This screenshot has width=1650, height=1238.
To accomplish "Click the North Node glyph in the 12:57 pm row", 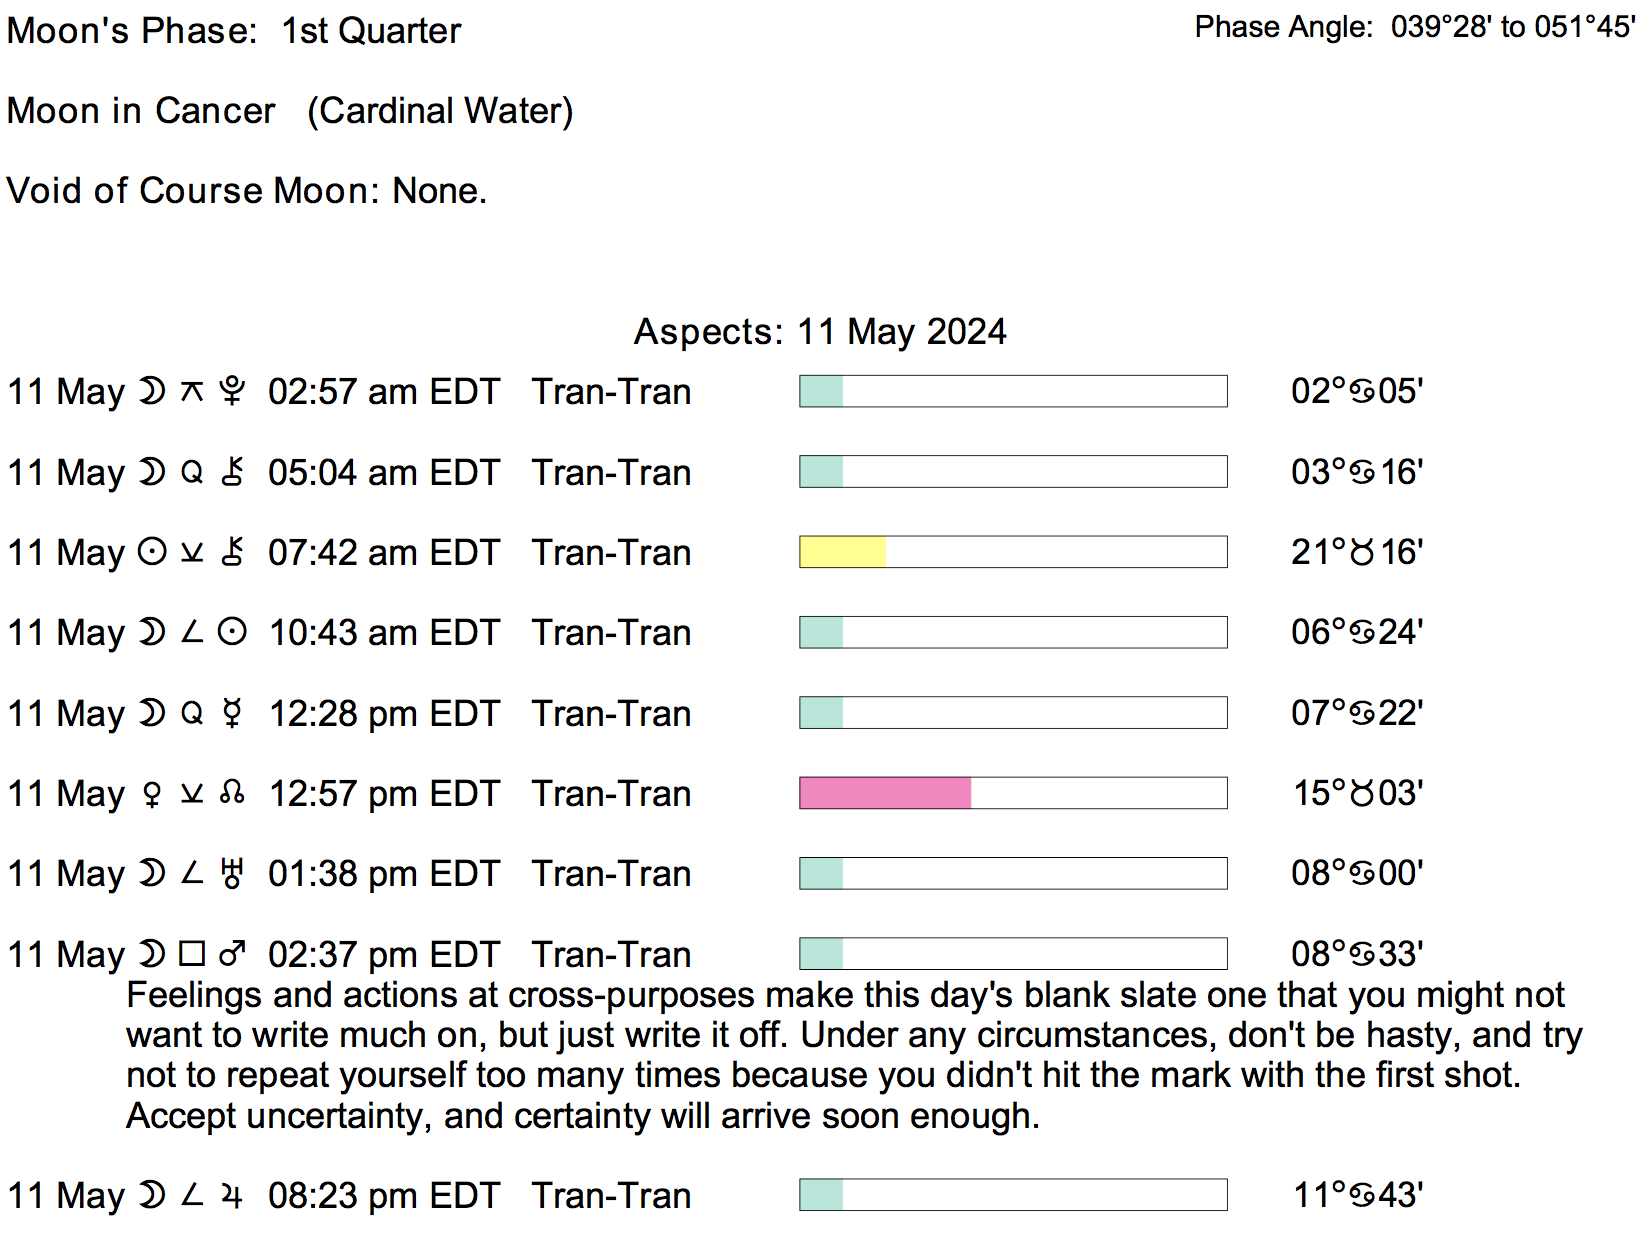I will pyautogui.click(x=232, y=794).
